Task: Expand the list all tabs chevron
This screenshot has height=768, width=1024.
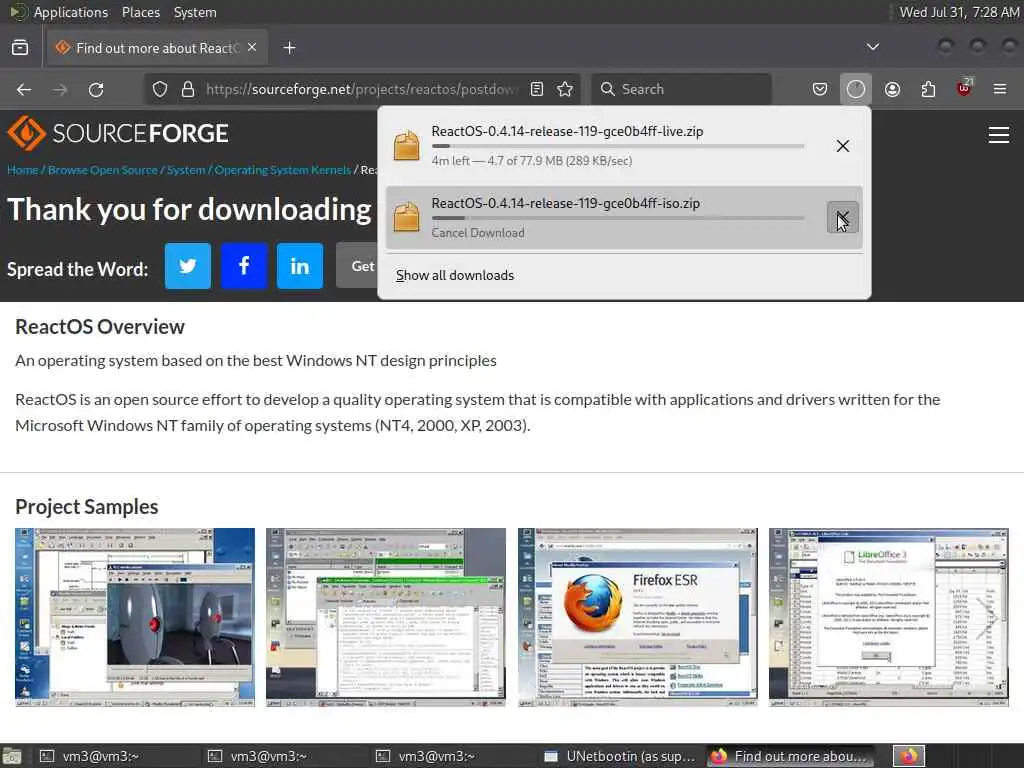Action: pyautogui.click(x=872, y=47)
